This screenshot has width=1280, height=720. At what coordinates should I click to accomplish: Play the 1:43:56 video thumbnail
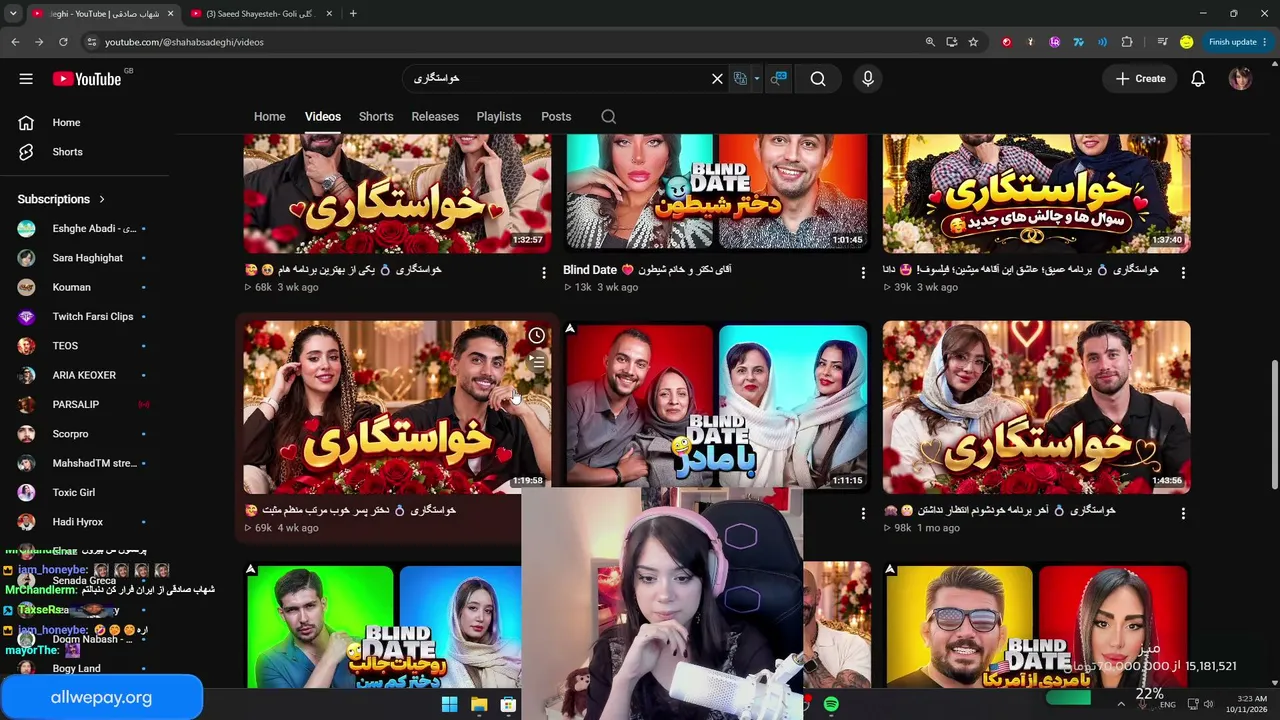pyautogui.click(x=1036, y=407)
